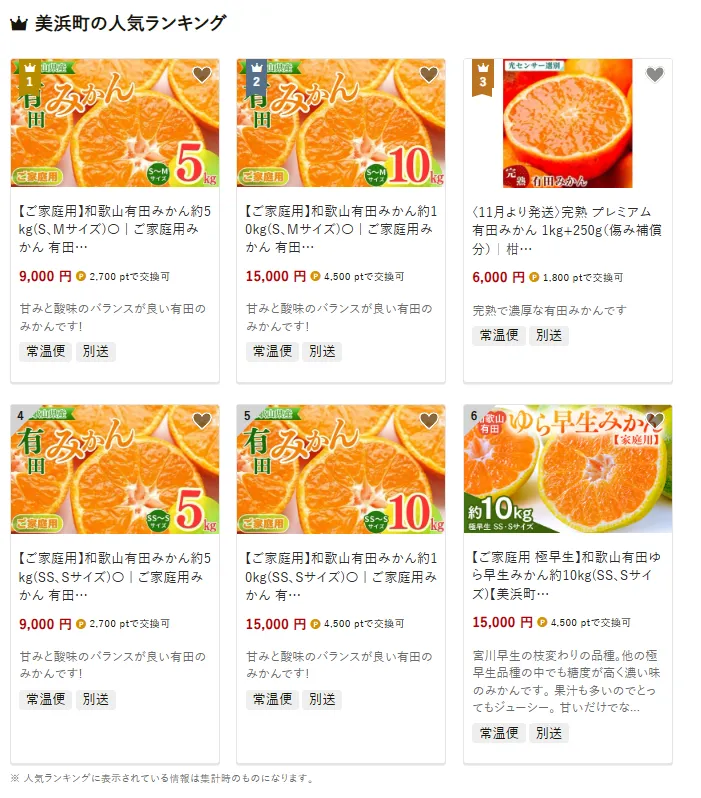Favorite the rank 1 mikan 5kg item
The height and width of the screenshot is (798, 701).
(x=202, y=75)
